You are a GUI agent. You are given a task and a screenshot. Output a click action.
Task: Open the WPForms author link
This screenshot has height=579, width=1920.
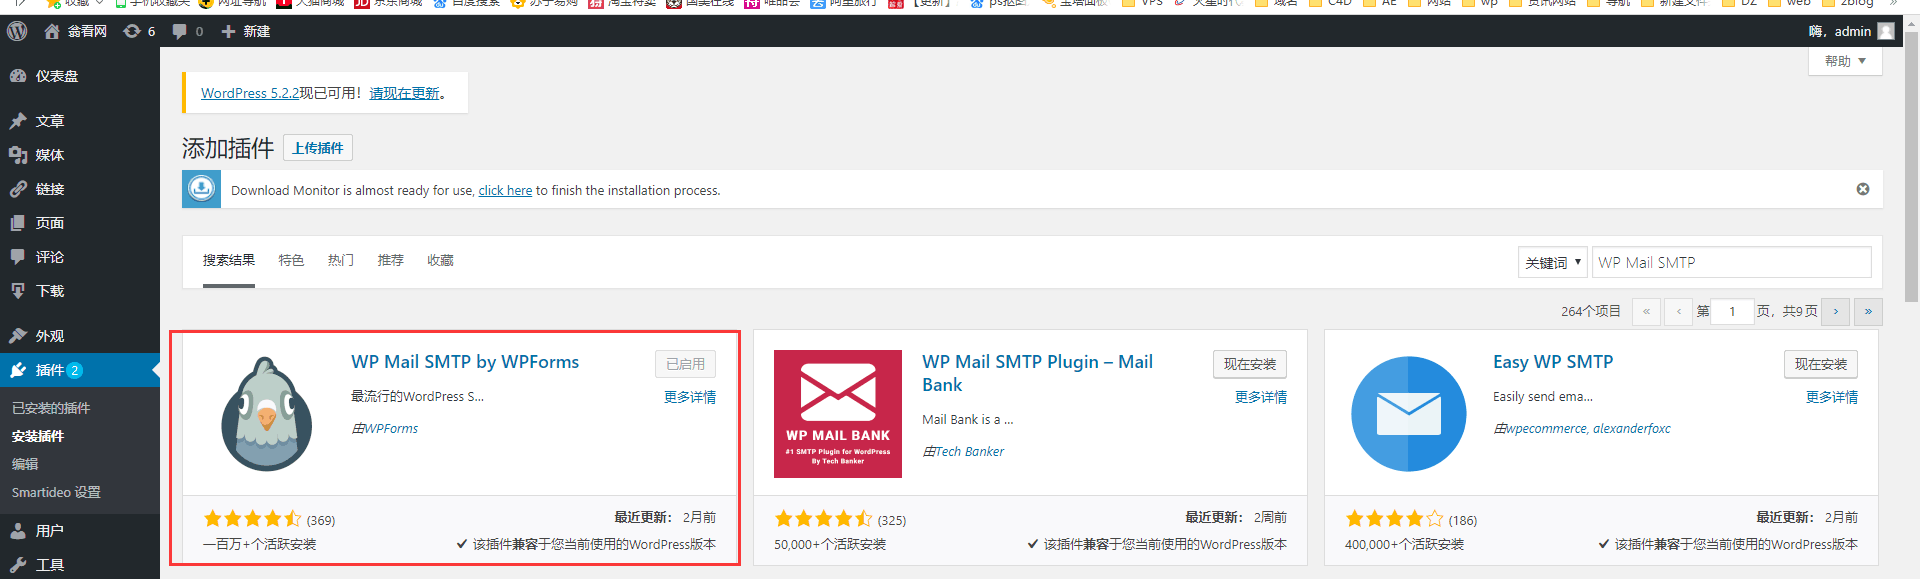click(x=391, y=428)
